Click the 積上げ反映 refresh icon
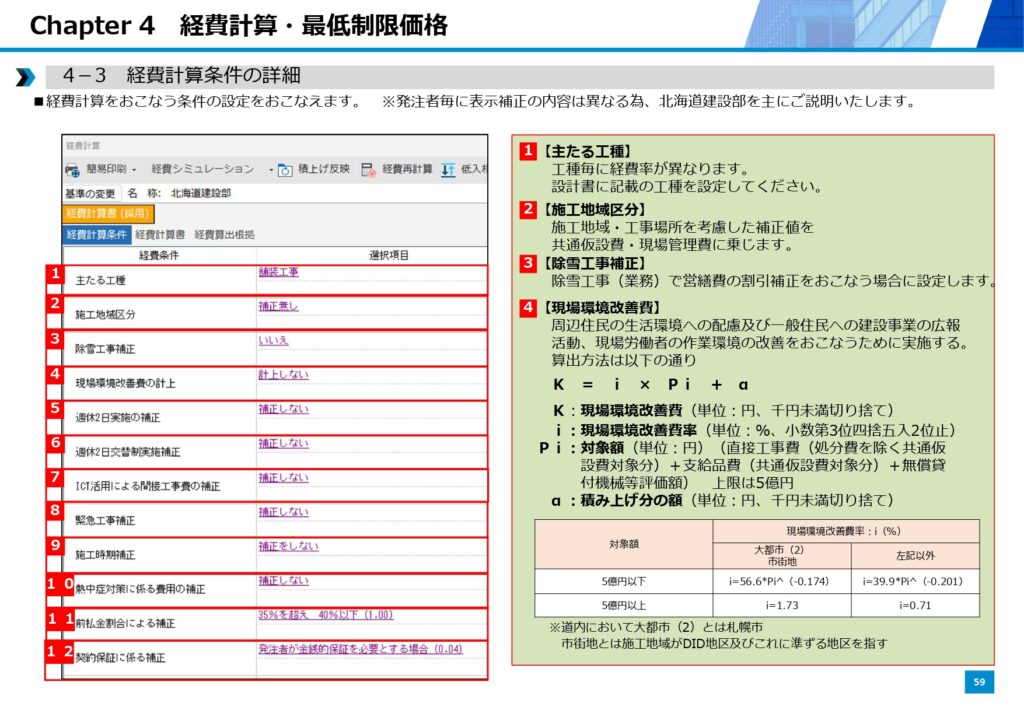This screenshot has width=1024, height=724. pos(285,170)
